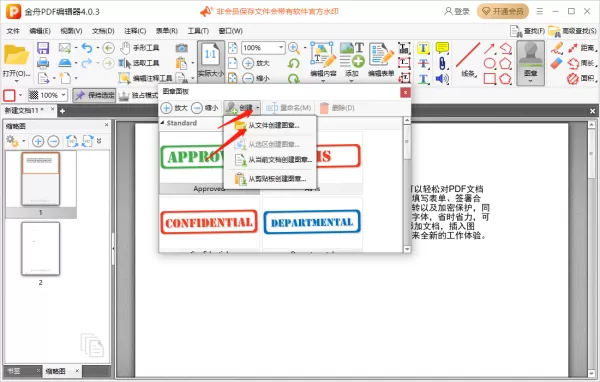
Task: Select the 选取工具 selection tool
Action: pyautogui.click(x=139, y=63)
